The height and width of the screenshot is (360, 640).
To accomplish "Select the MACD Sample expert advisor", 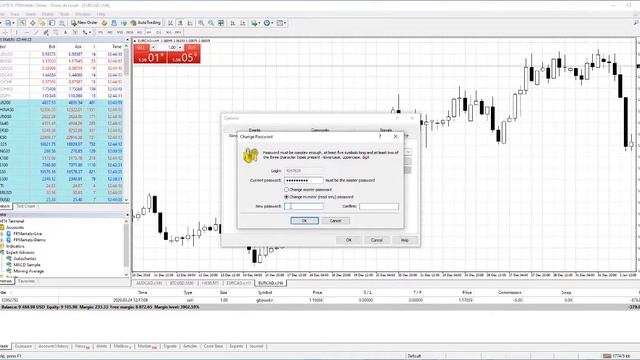I will point(27,264).
